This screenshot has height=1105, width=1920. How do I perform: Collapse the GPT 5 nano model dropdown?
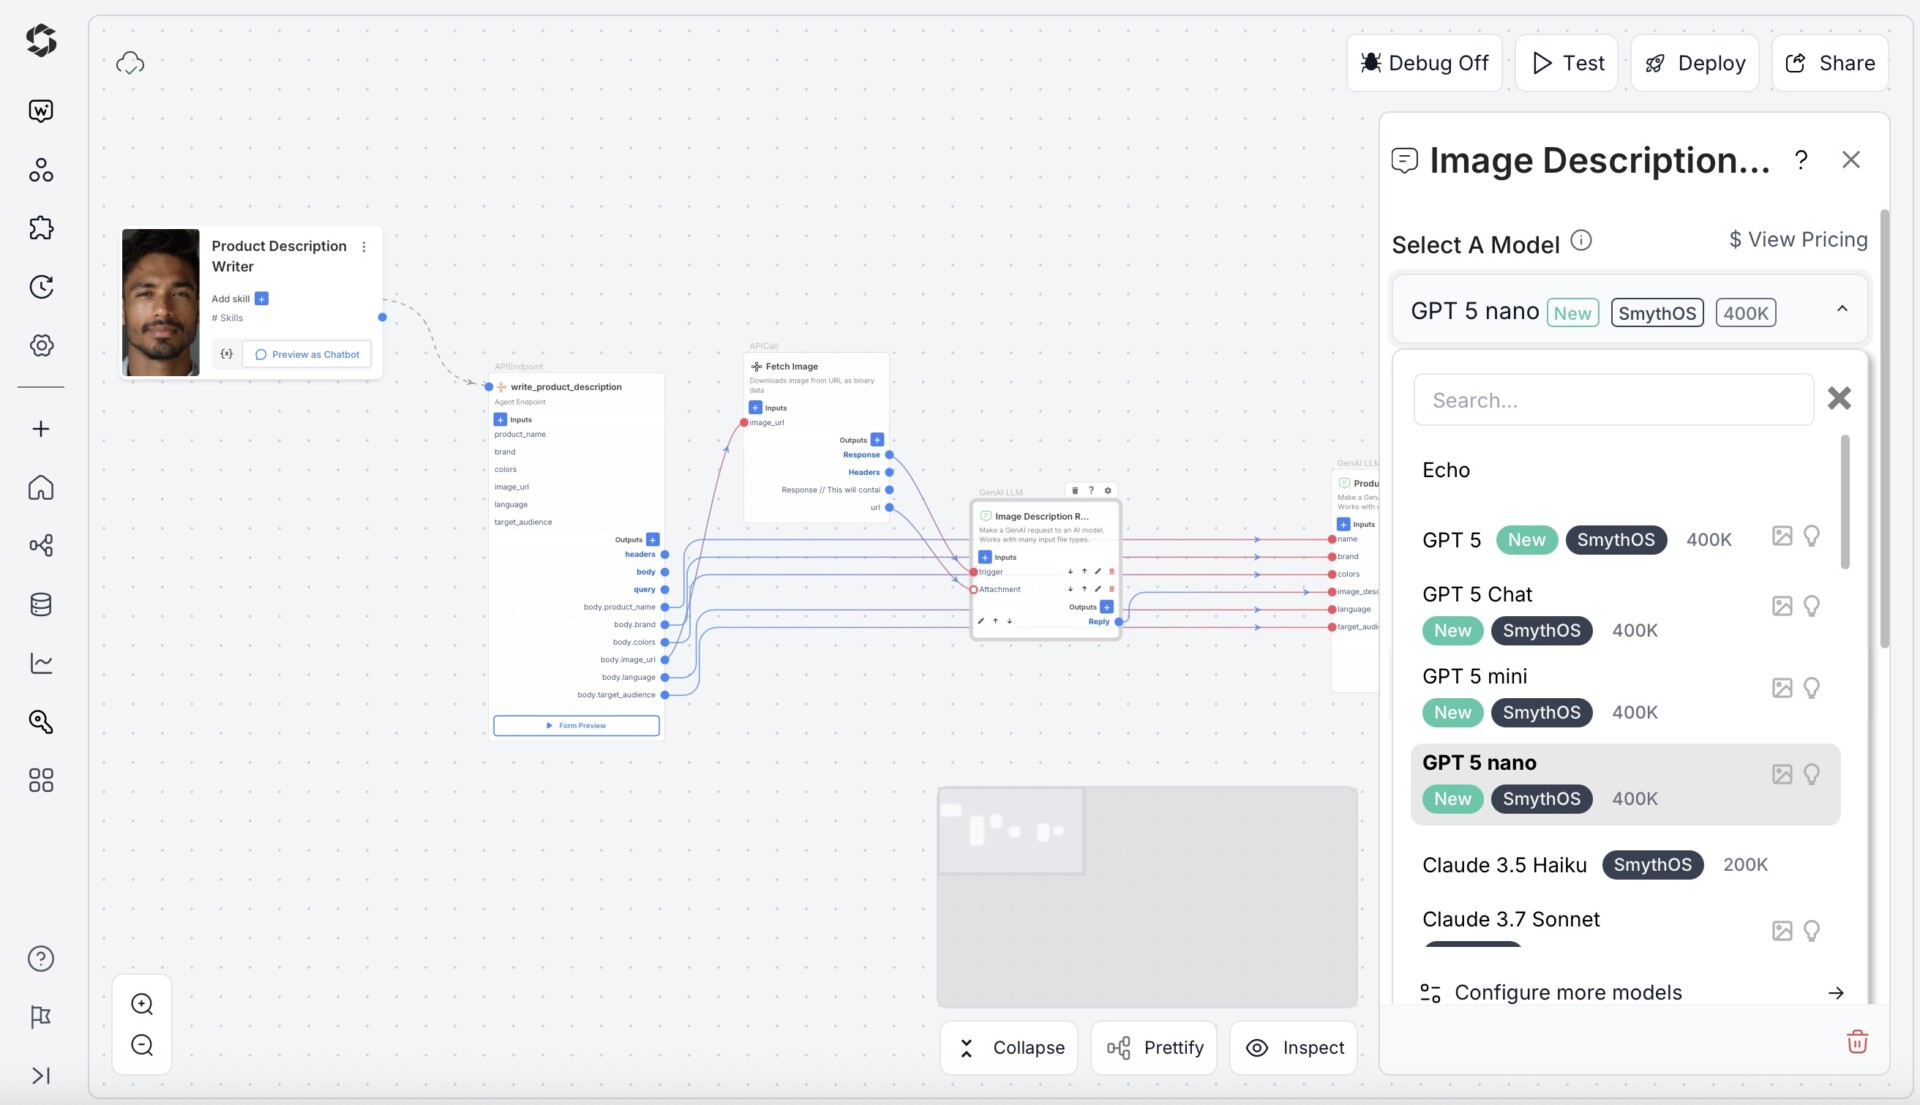pyautogui.click(x=1843, y=309)
